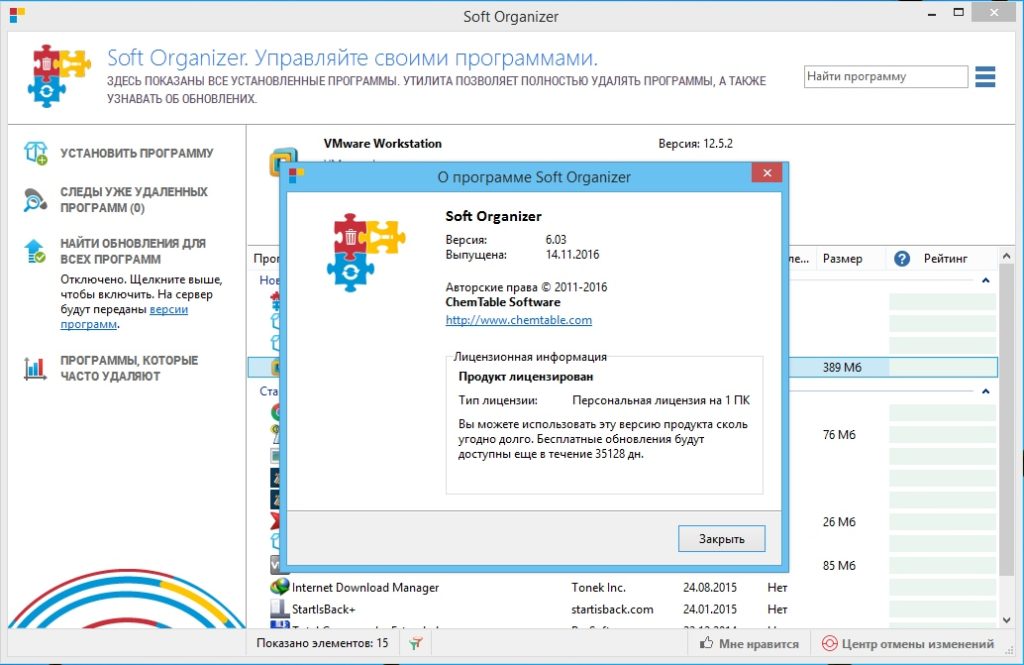Click Показано элементов: 15 status text
This screenshot has height=665, width=1024.
tap(322, 643)
